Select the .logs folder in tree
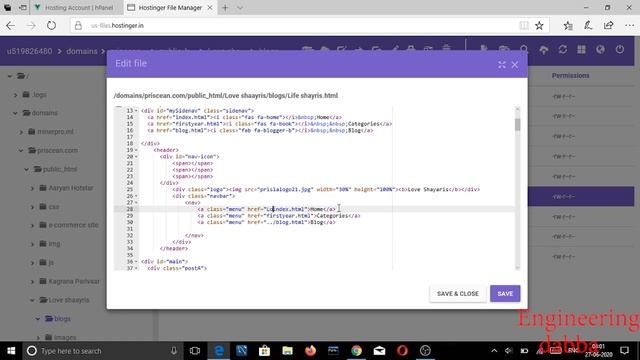Screen dimensions: 640x360 pyautogui.click(x=40, y=95)
